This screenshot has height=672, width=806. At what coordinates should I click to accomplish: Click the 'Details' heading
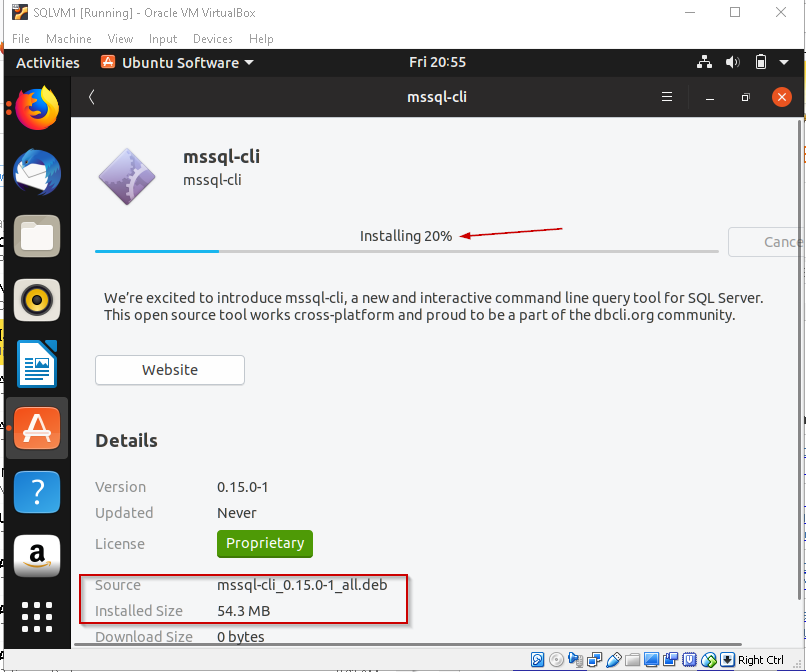pyautogui.click(x=126, y=441)
